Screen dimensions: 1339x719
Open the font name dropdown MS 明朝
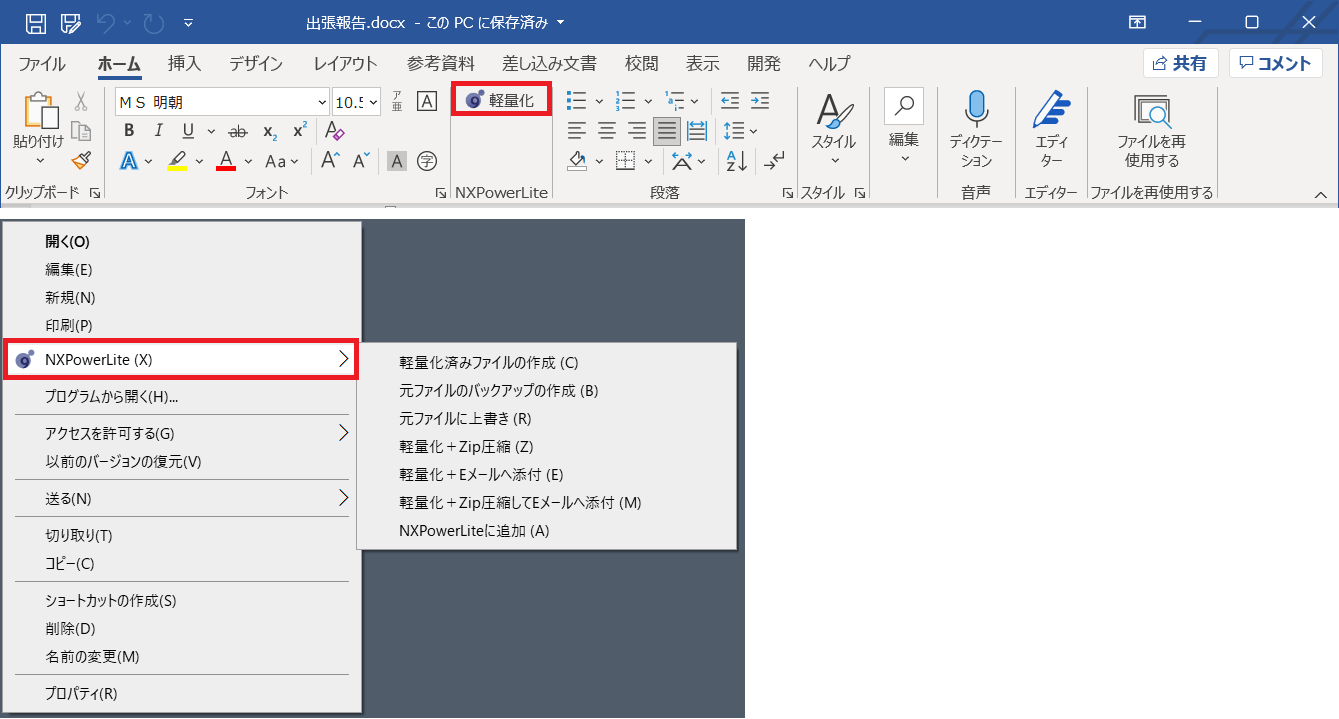click(x=322, y=102)
